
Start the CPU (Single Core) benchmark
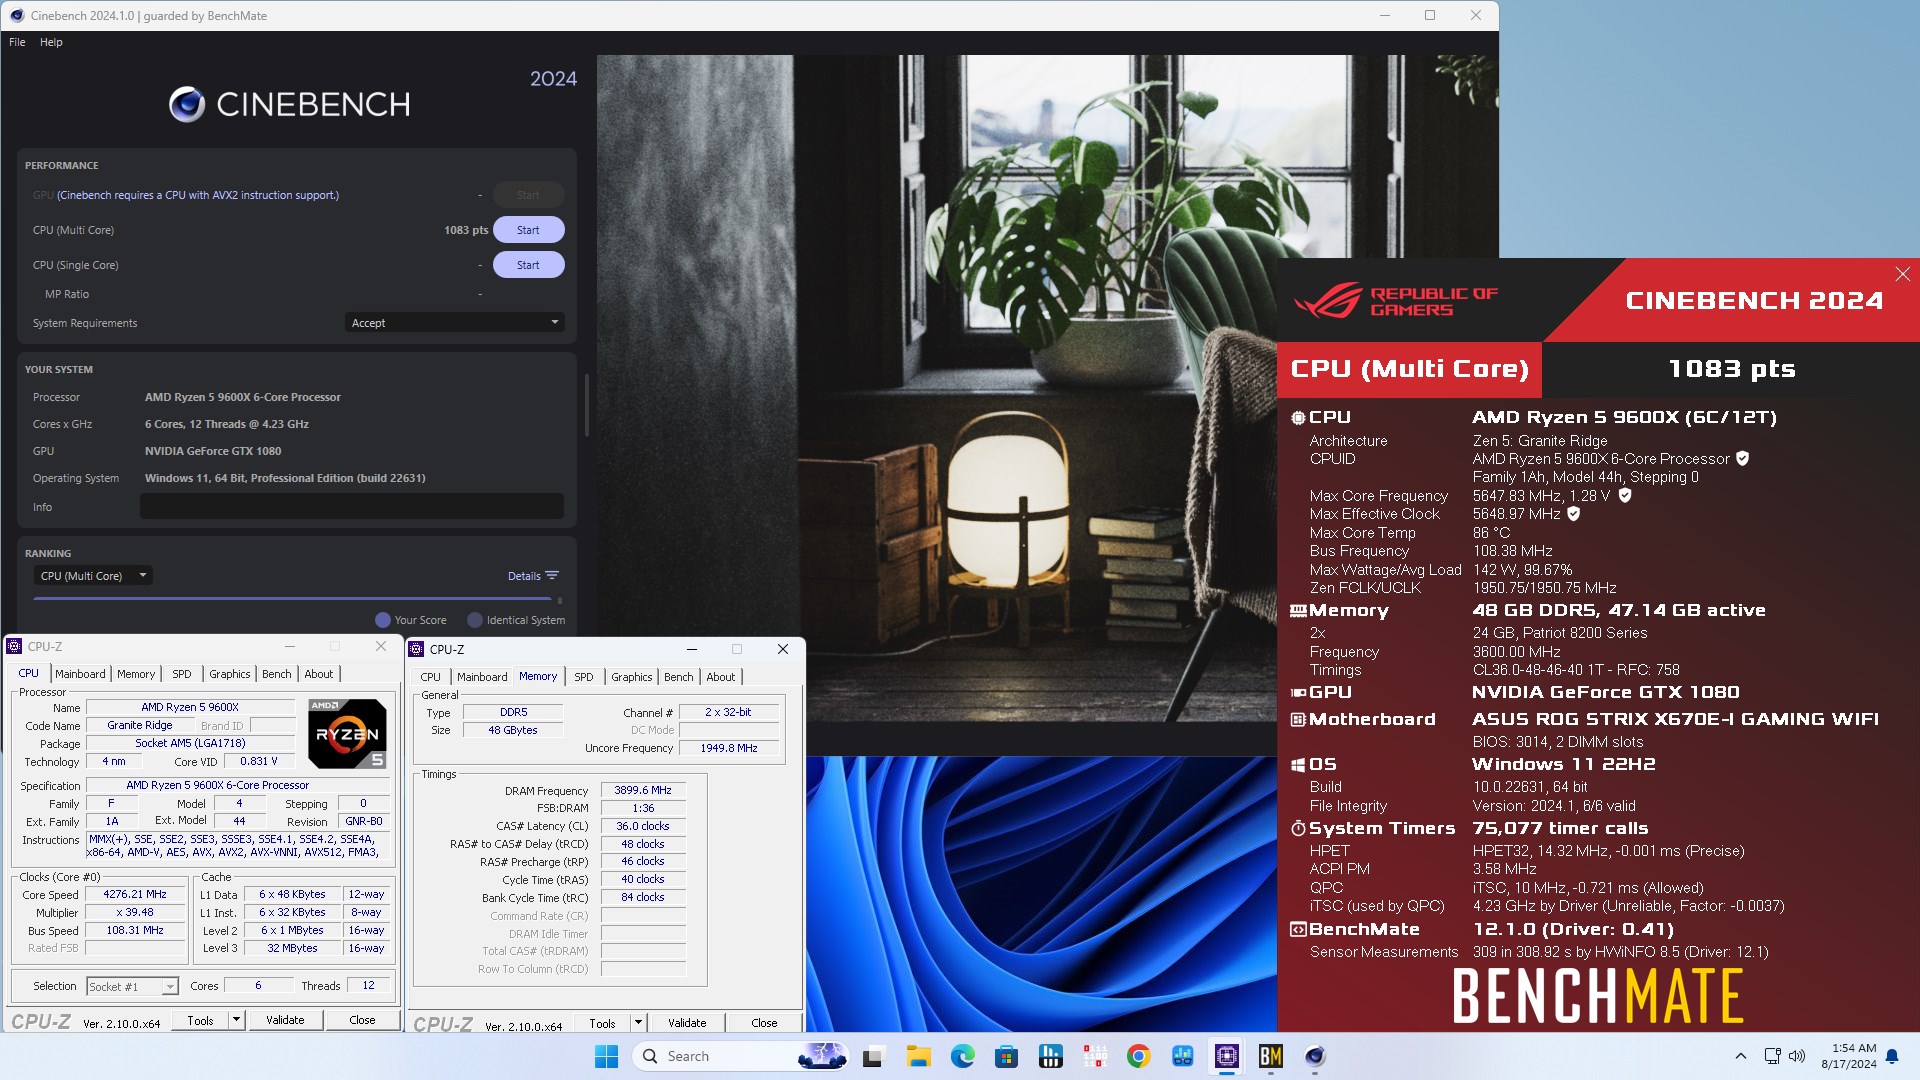528,265
